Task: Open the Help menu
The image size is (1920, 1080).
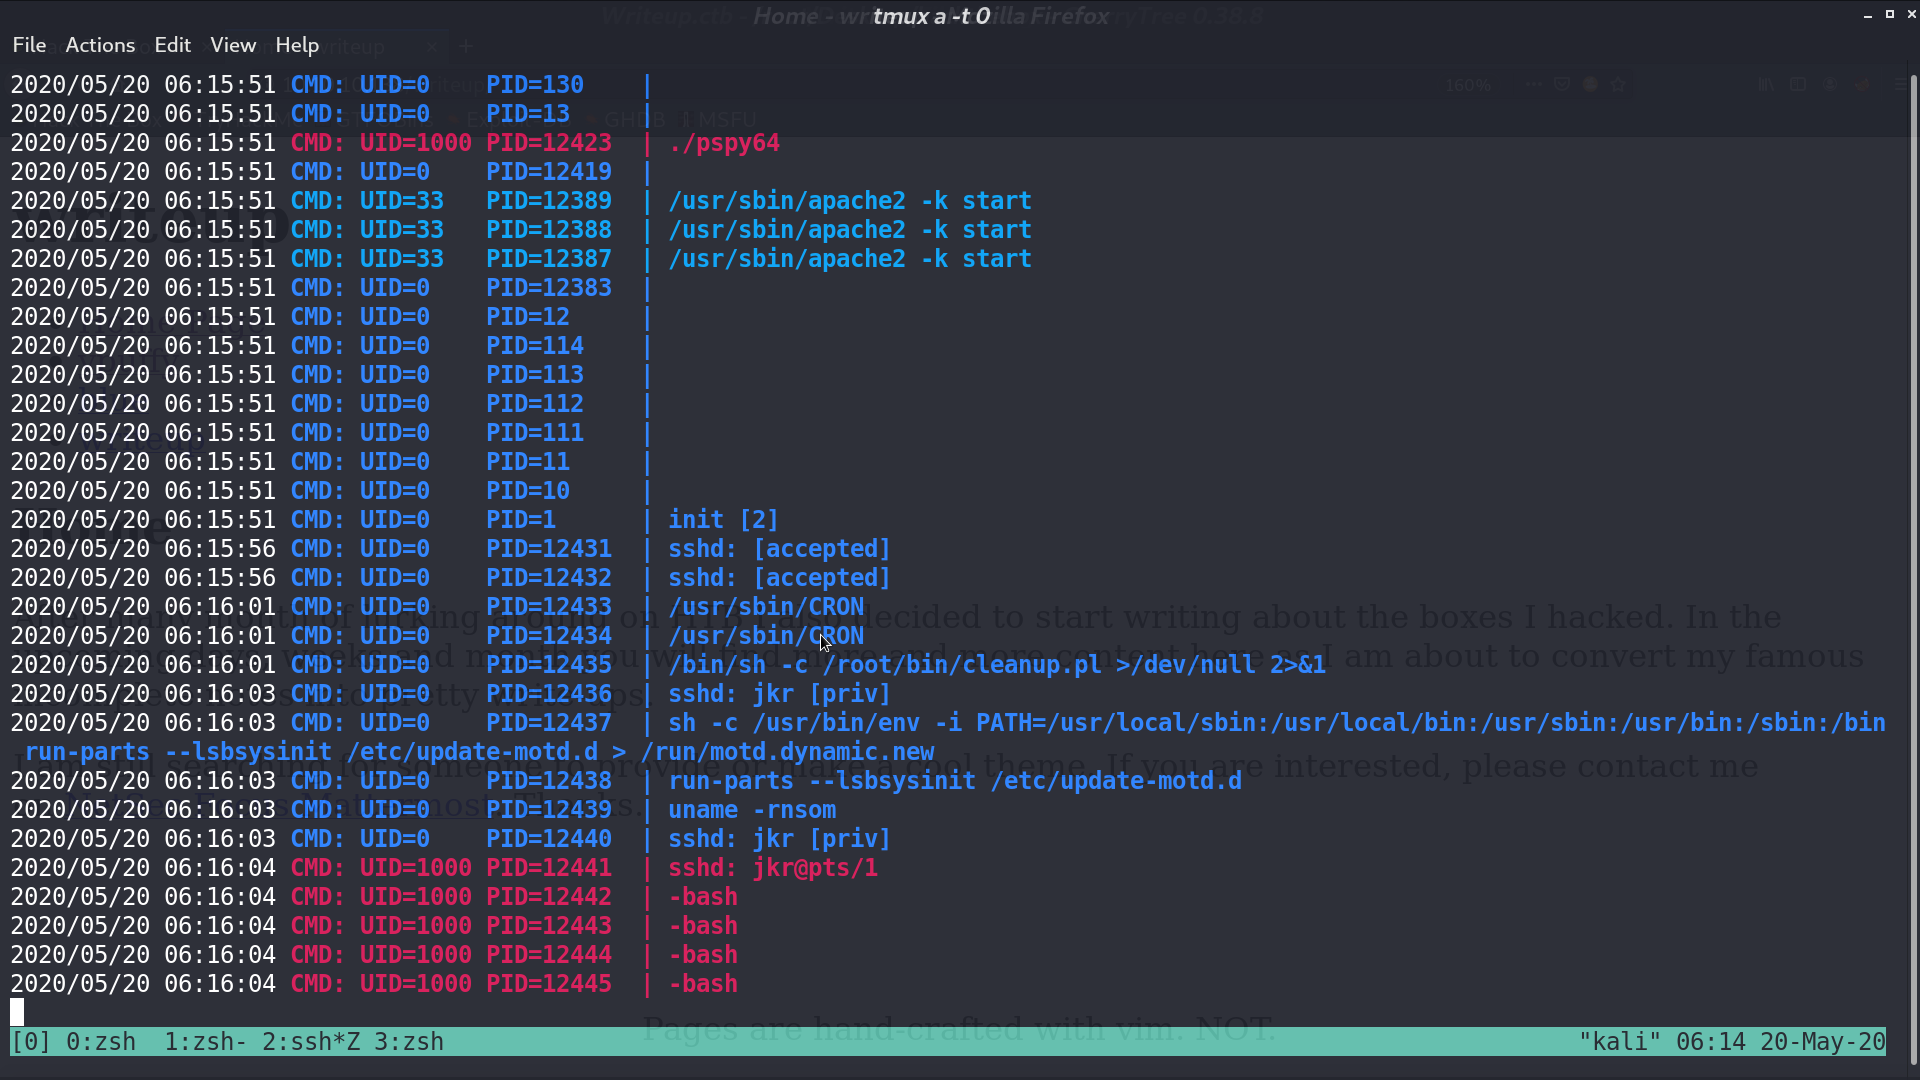Action: [x=297, y=45]
